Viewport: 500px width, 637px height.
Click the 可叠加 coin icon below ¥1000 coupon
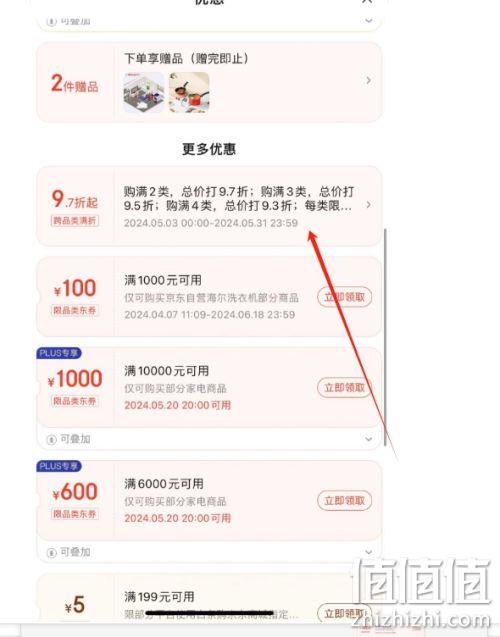click(51, 440)
